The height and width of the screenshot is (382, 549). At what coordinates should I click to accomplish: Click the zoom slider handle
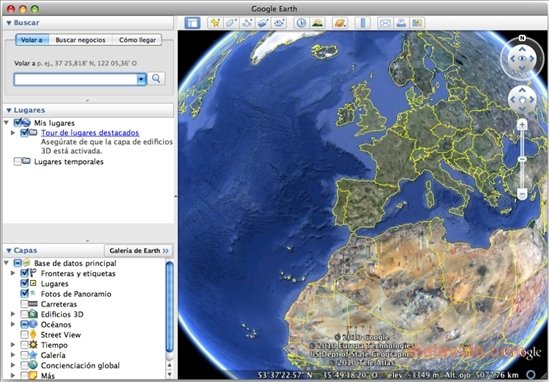coord(522,159)
